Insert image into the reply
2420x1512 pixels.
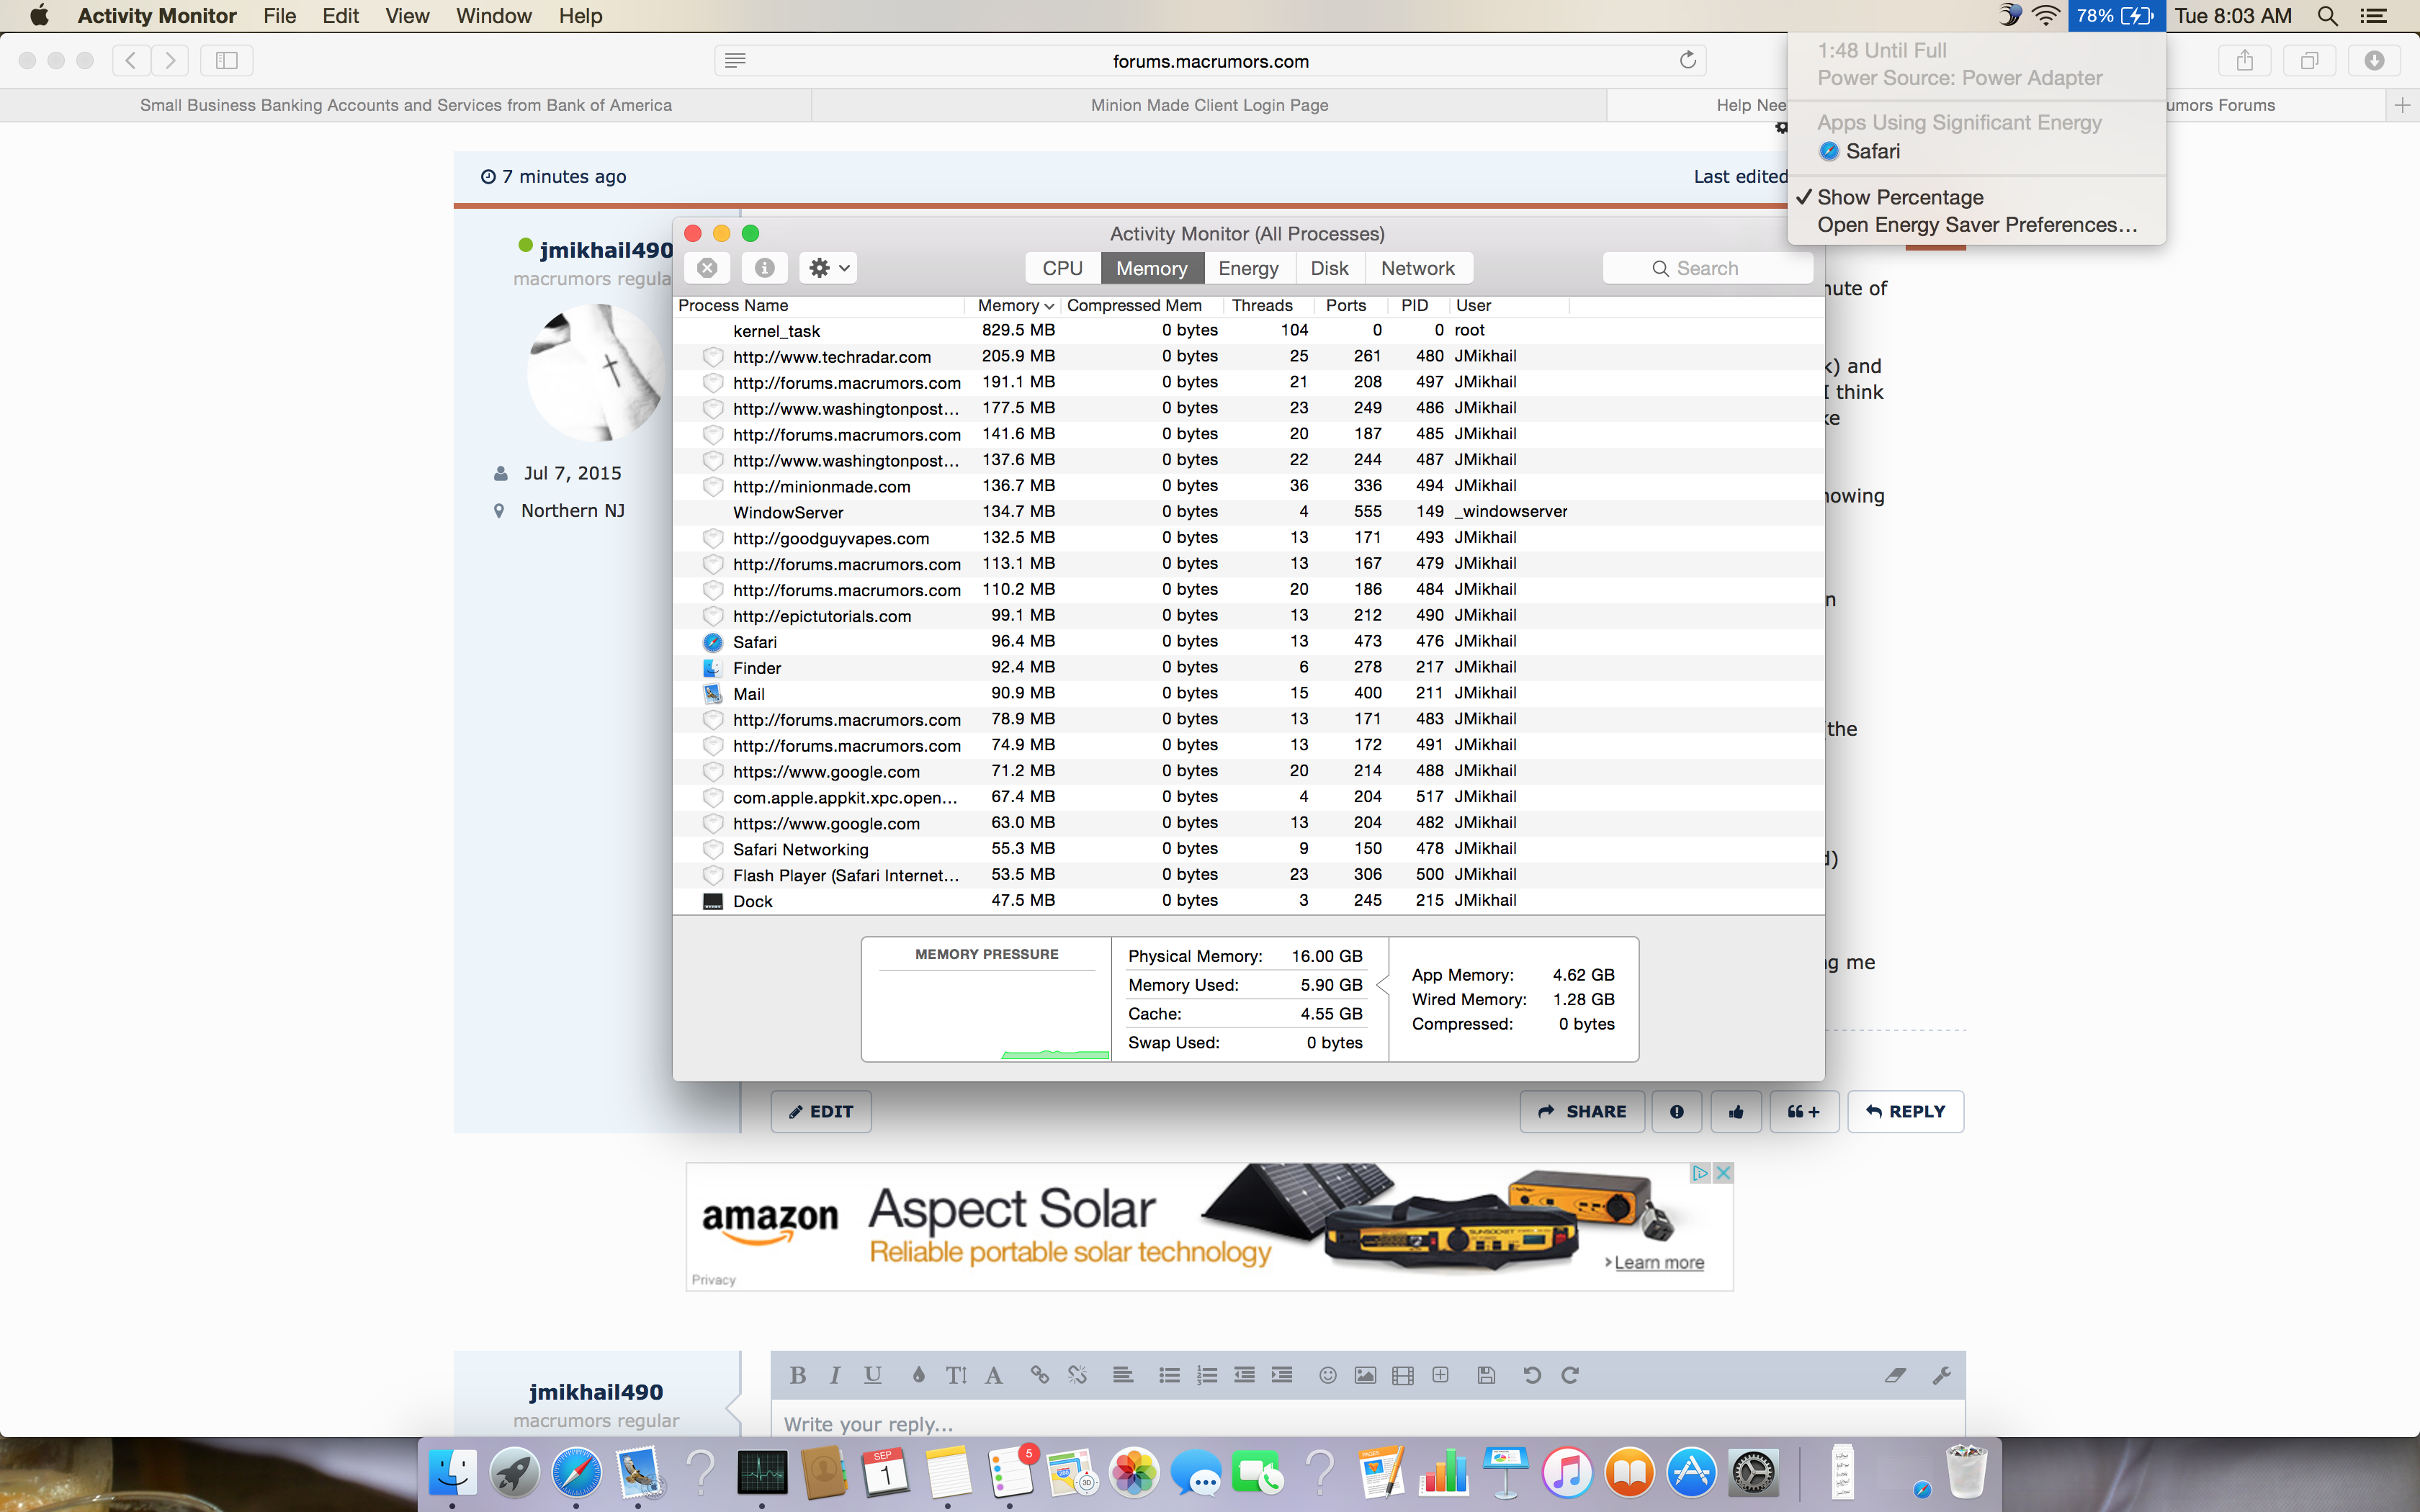click(1365, 1375)
